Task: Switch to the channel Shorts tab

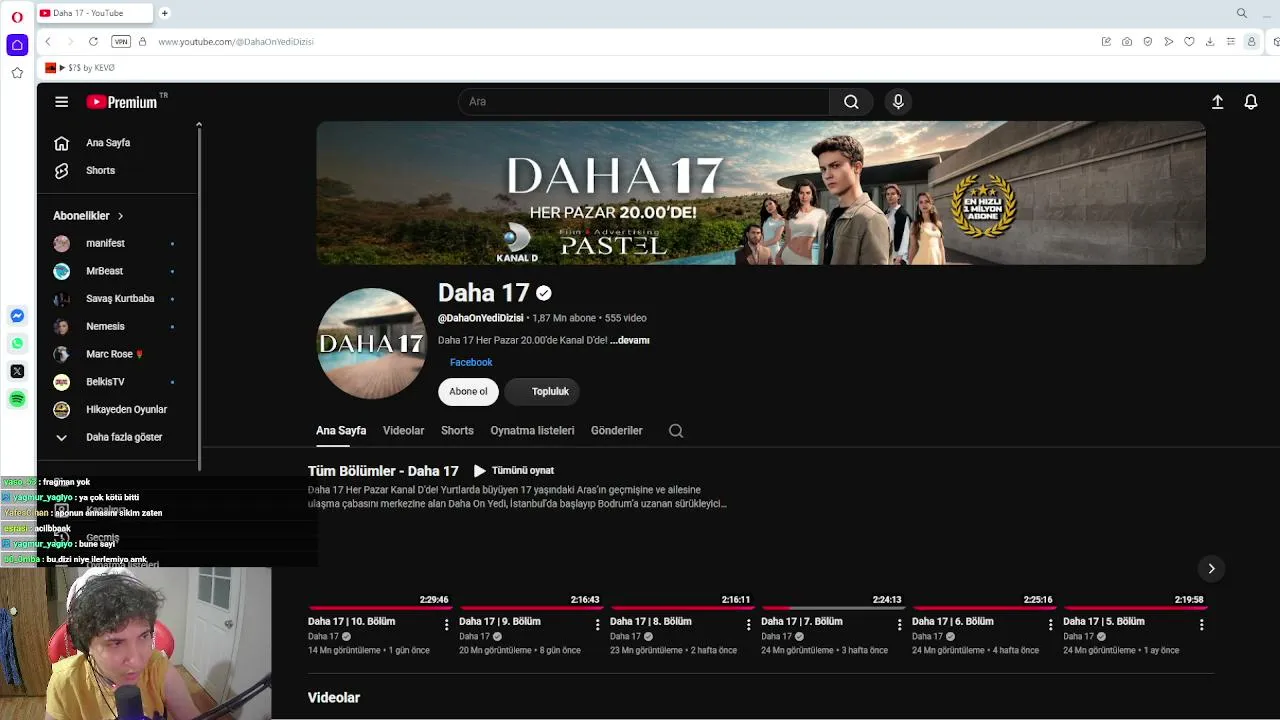Action: (x=457, y=431)
